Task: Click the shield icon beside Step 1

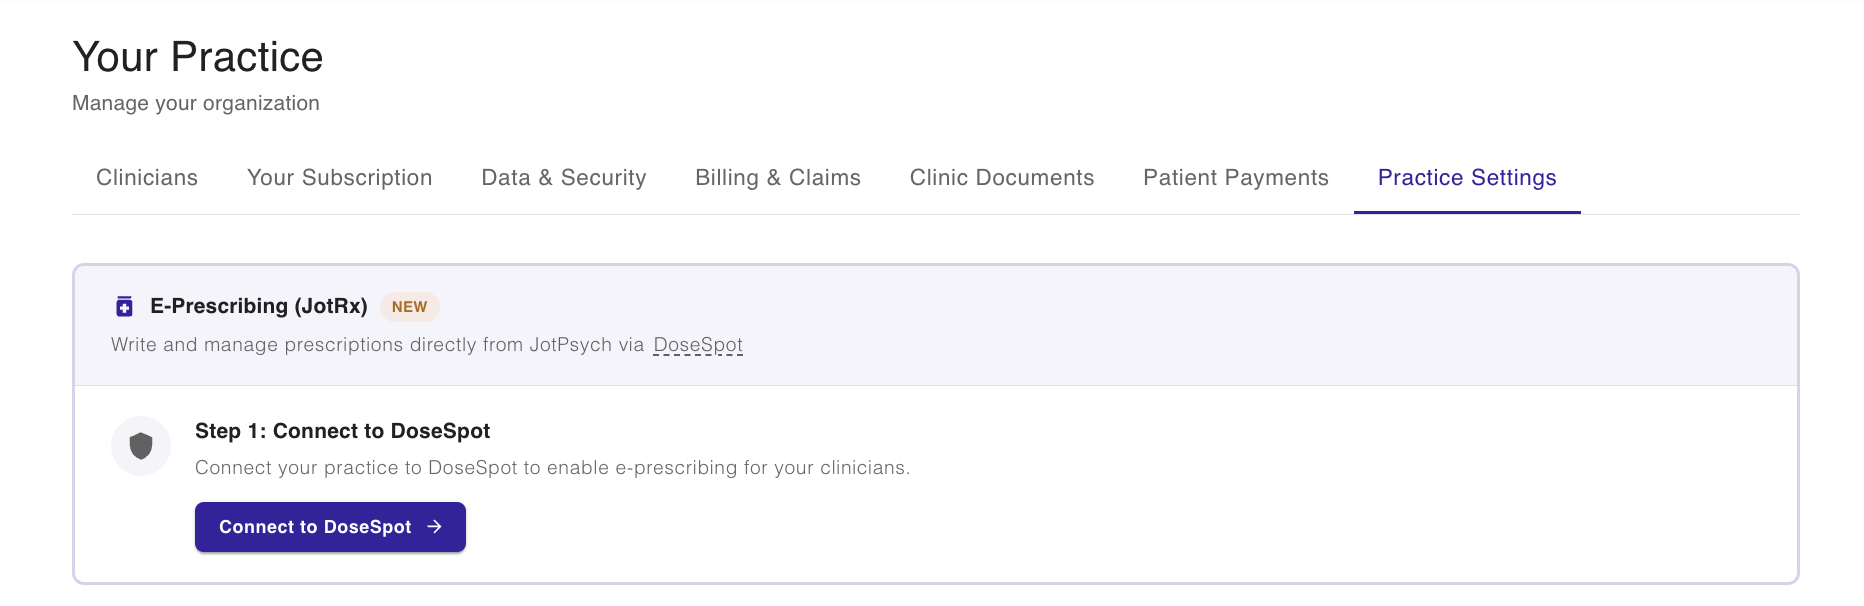Action: 141,446
